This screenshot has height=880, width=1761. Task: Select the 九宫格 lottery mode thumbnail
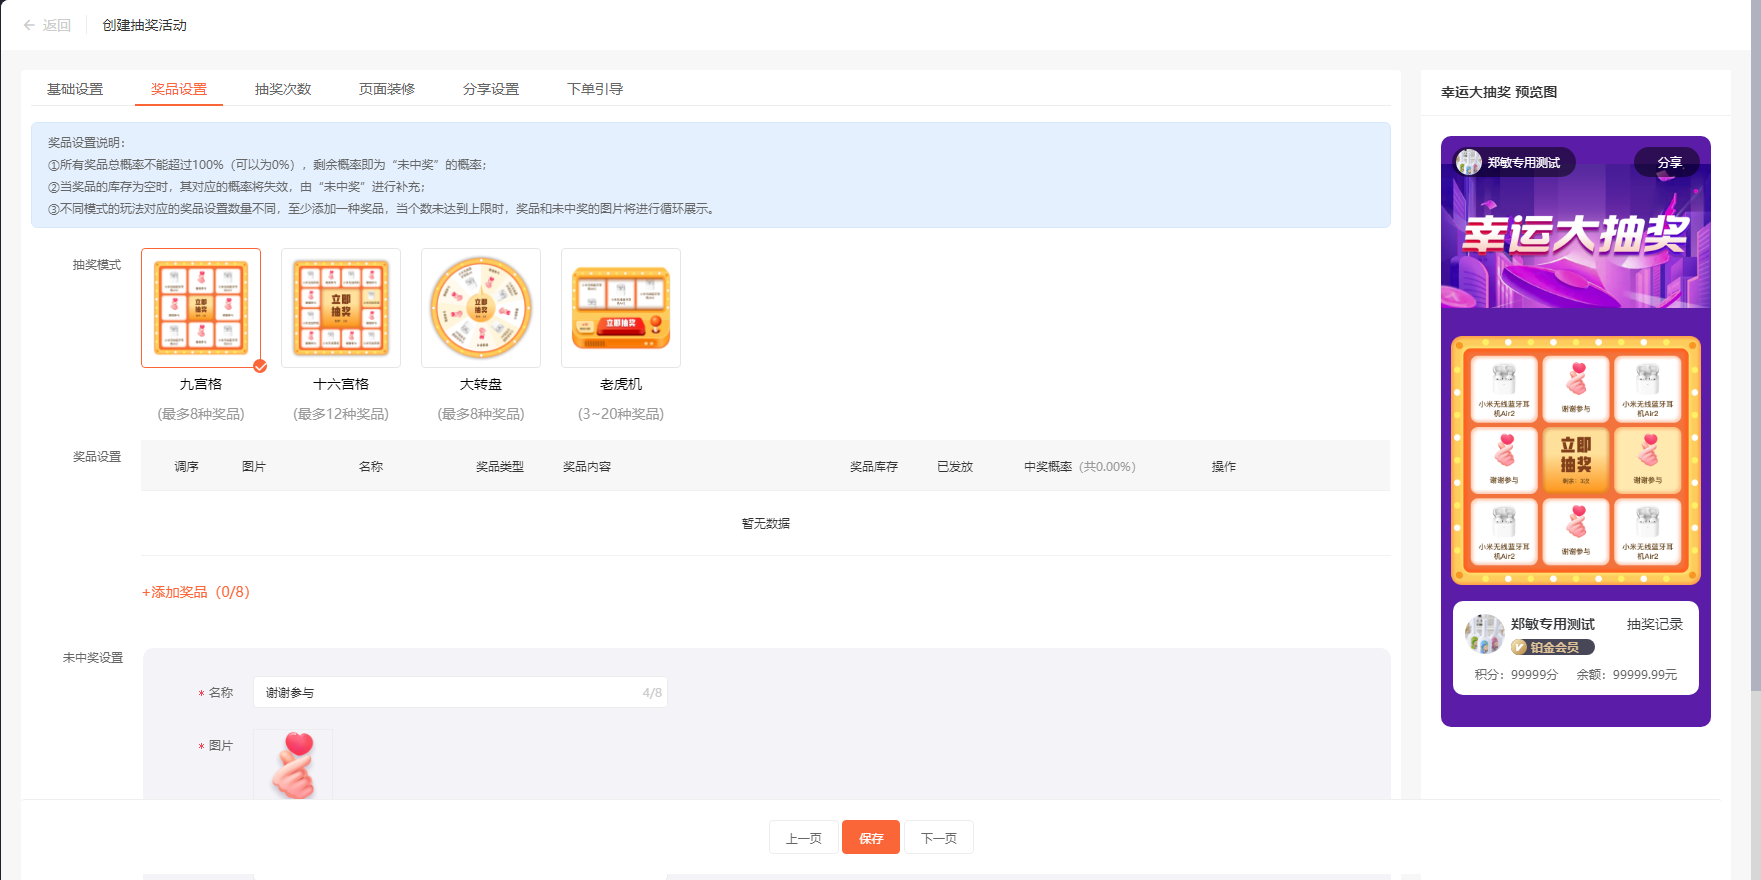tap(201, 308)
